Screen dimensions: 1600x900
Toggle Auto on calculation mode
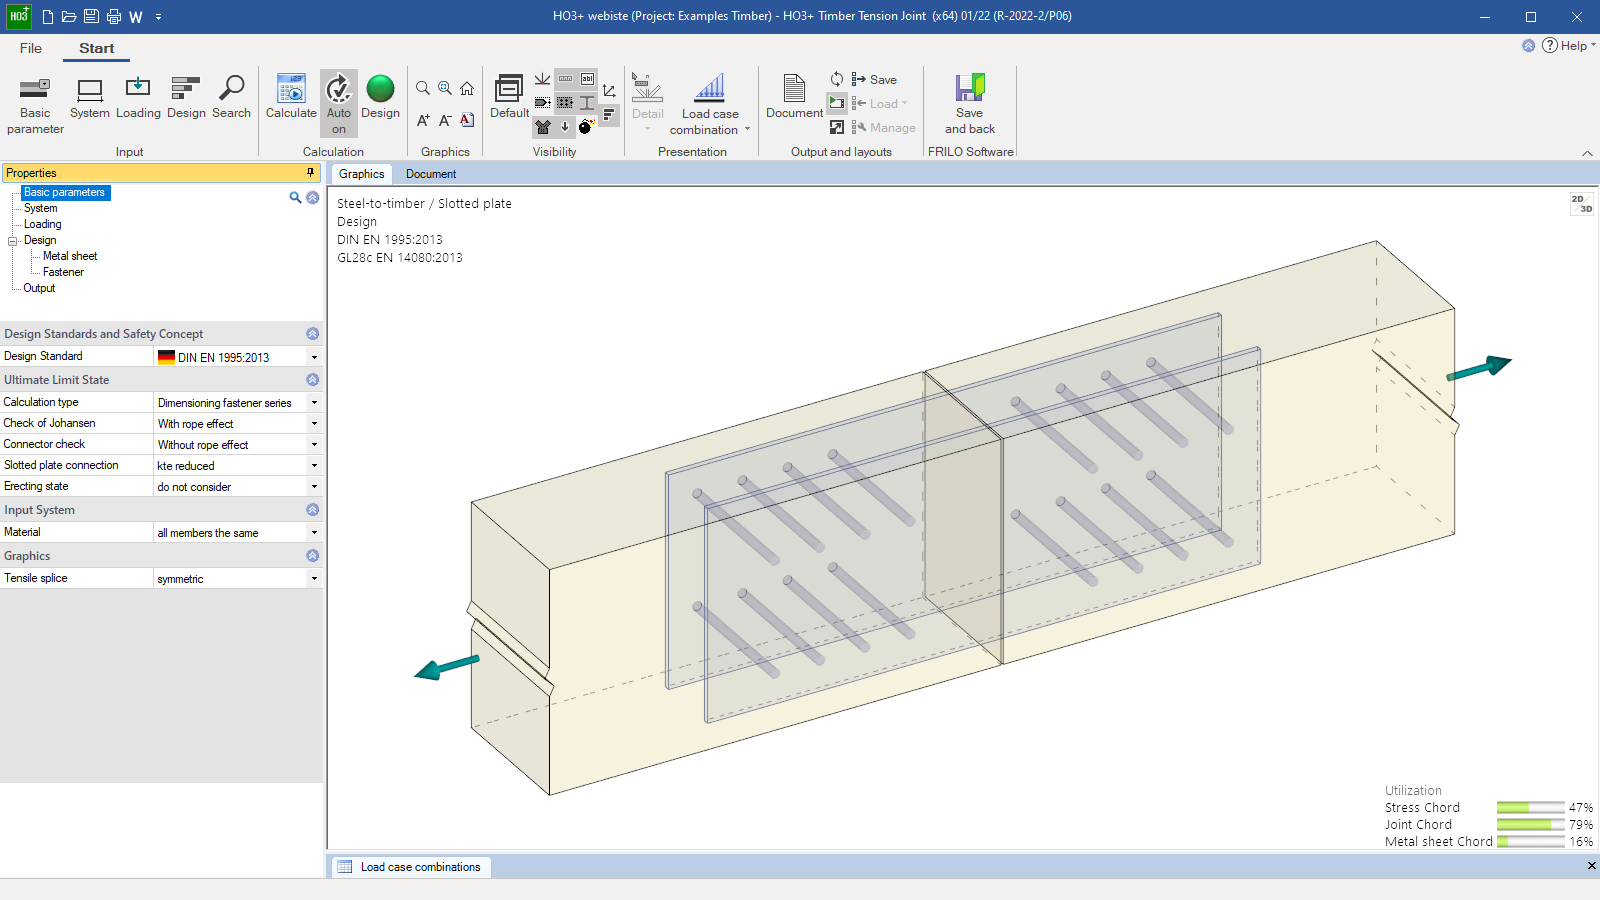339,104
